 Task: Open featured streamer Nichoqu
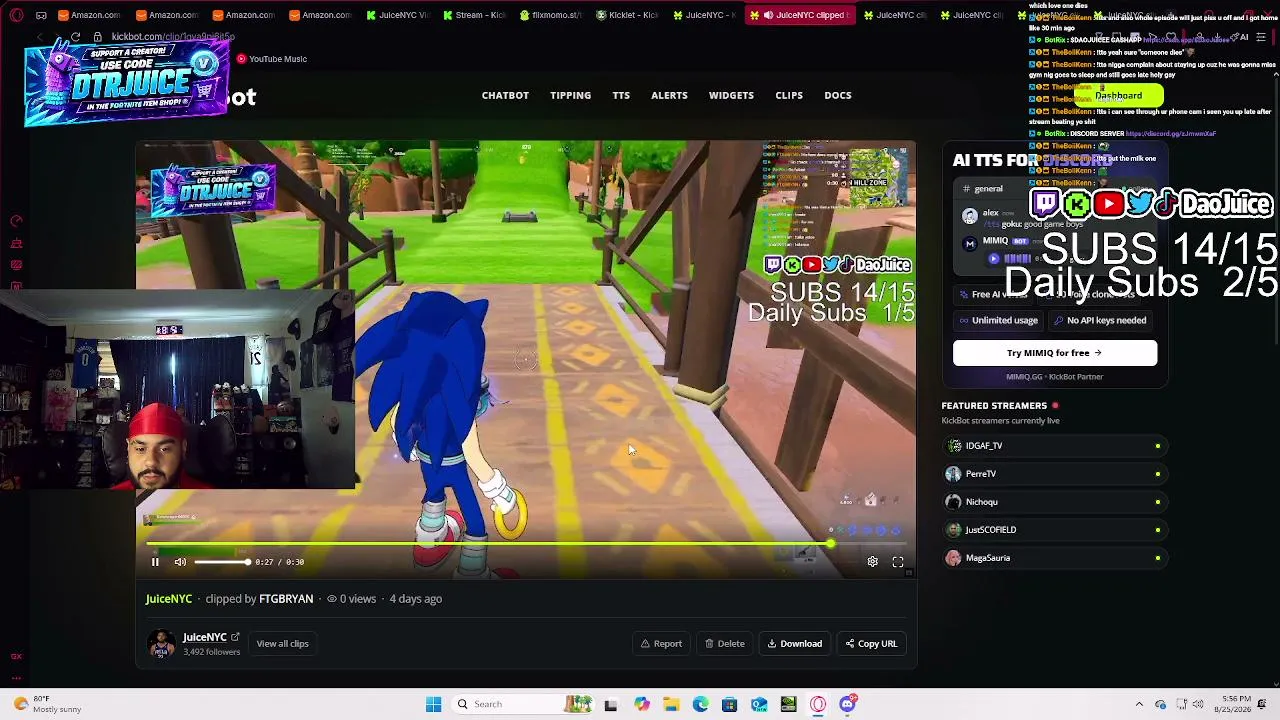[1055, 502]
